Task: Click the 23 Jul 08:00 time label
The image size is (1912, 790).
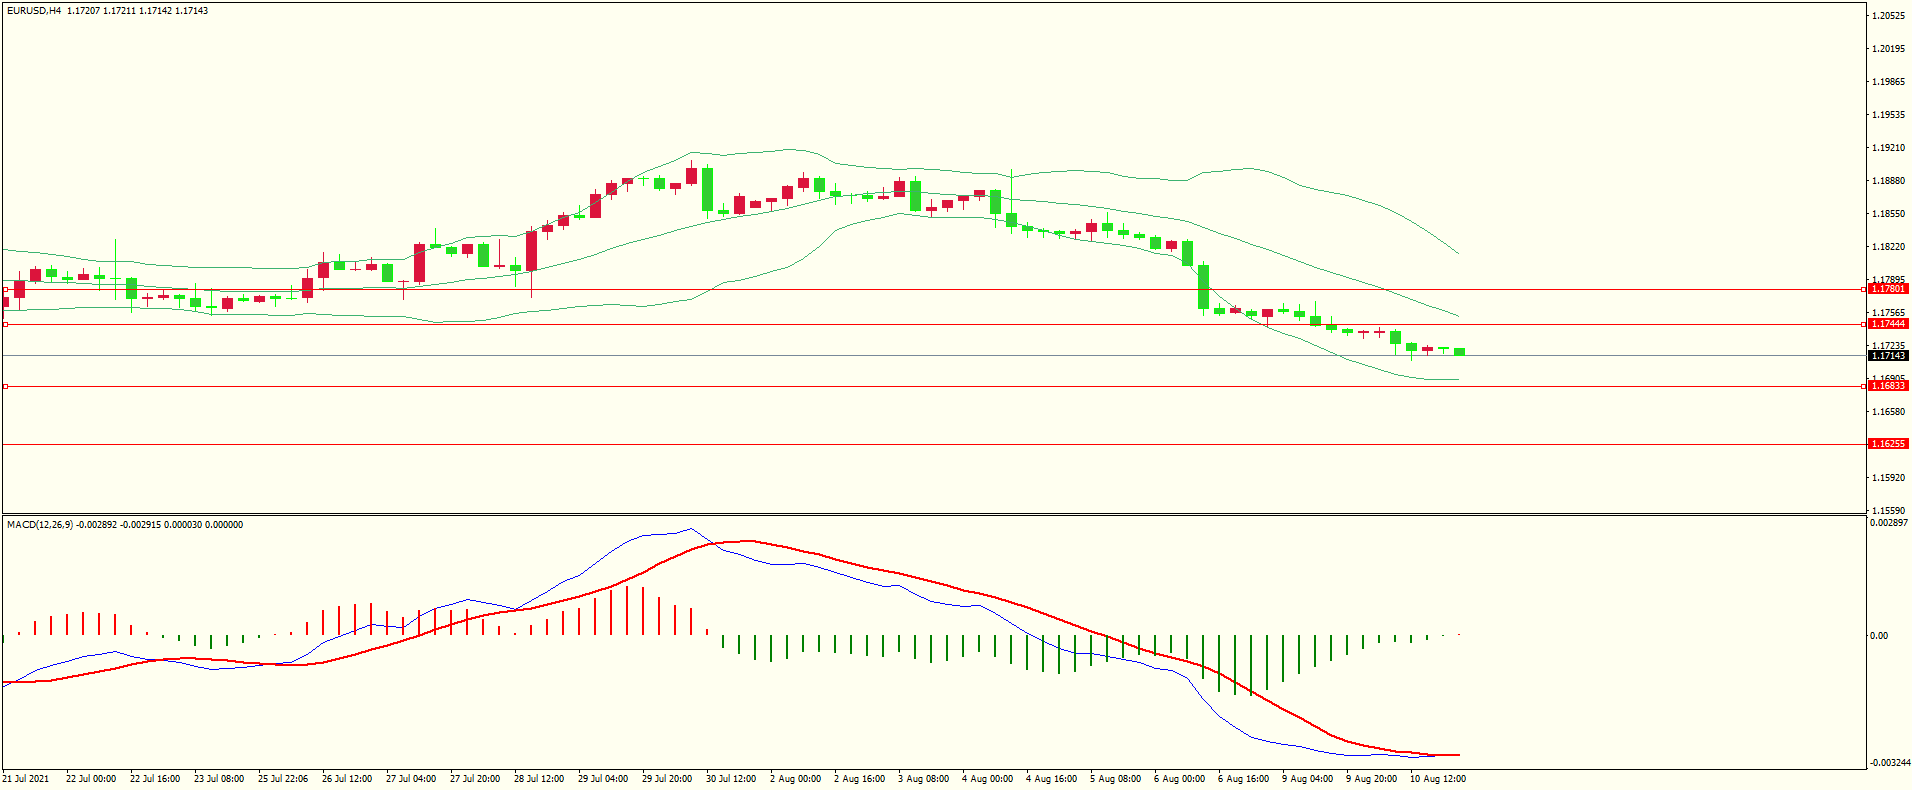Action: (x=219, y=779)
